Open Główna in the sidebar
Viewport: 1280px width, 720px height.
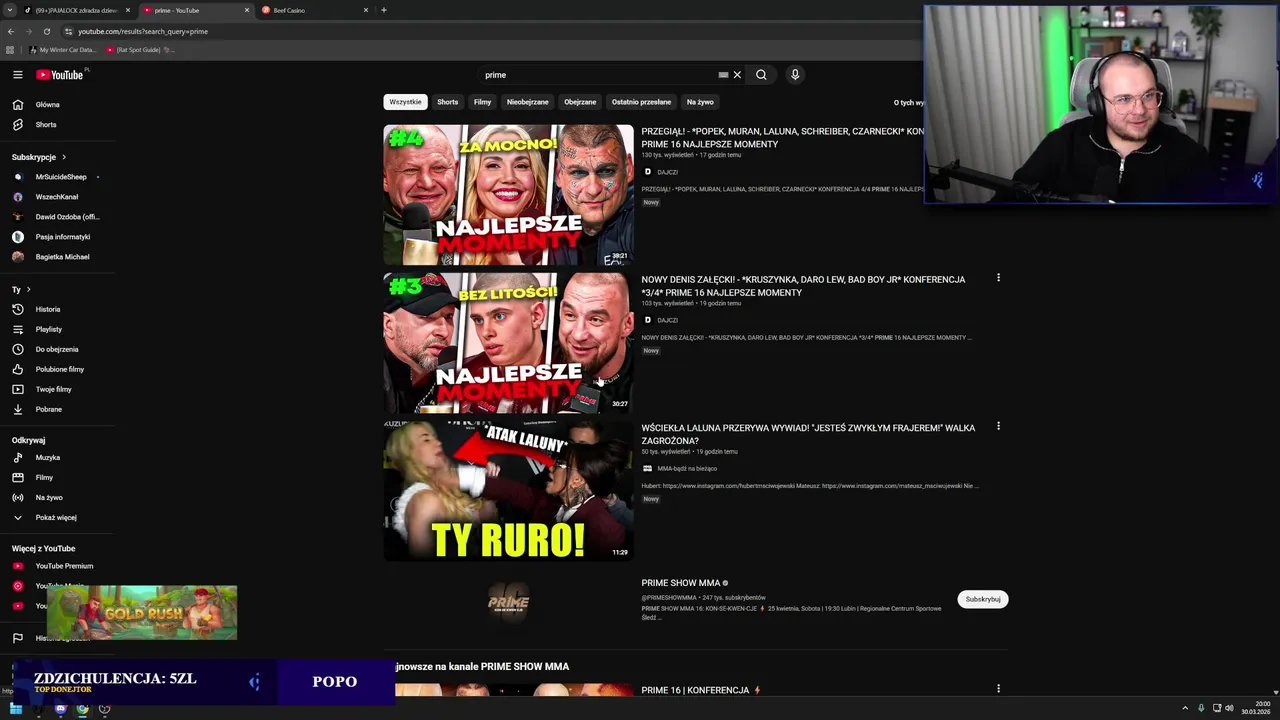click(47, 105)
